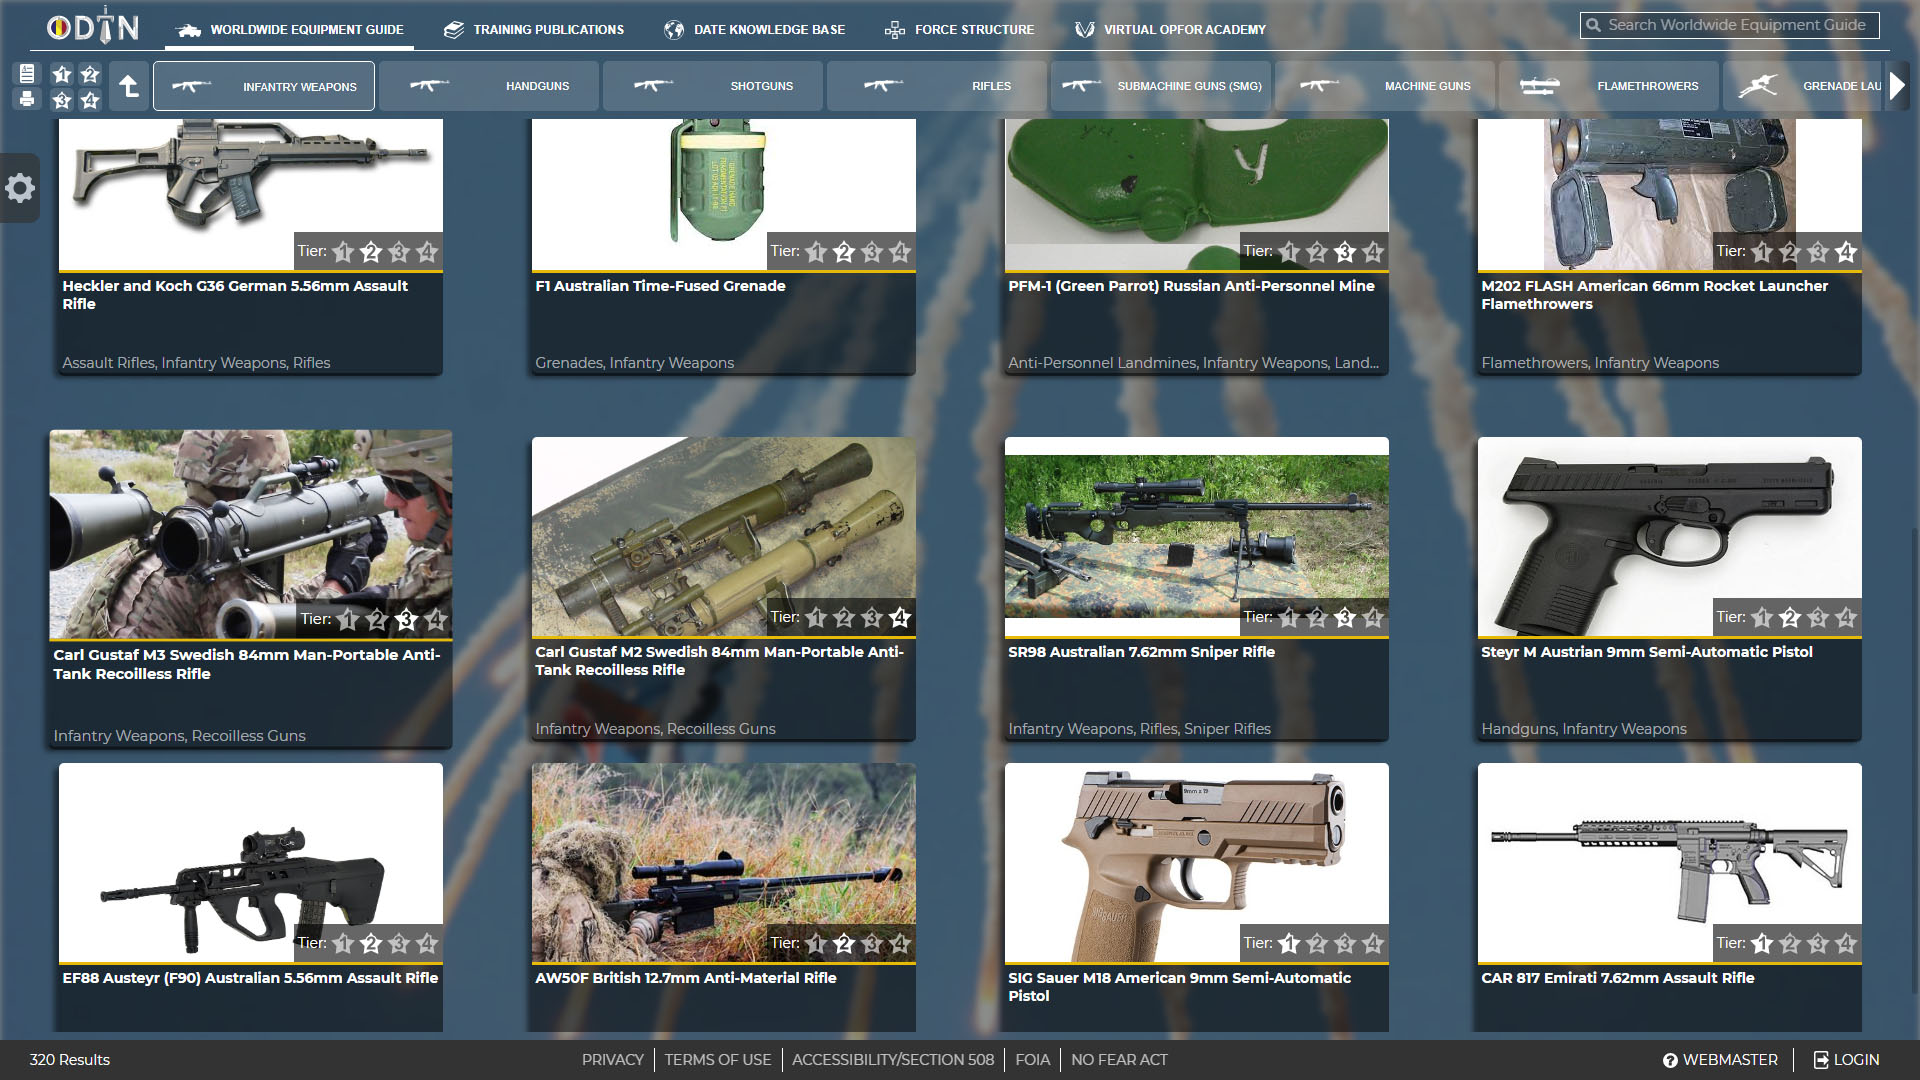Open Force Structure menu
Image resolution: width=1920 pixels, height=1080 pixels.
coord(960,29)
